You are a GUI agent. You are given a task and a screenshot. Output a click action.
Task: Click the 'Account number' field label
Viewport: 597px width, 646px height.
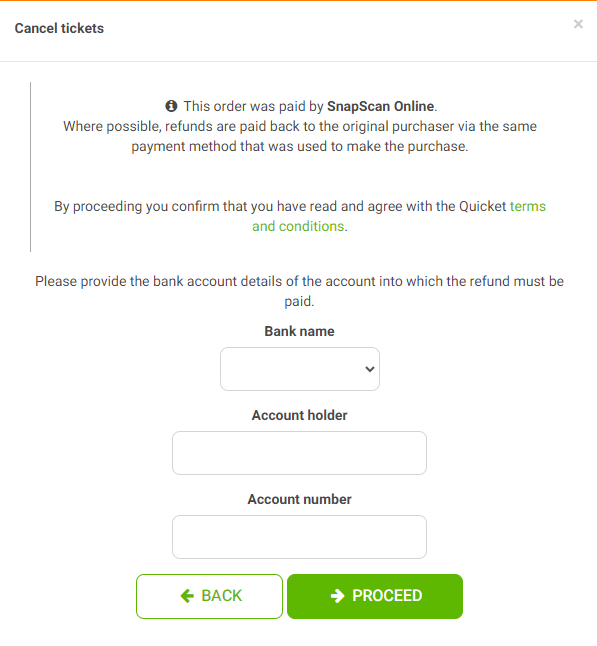click(300, 499)
